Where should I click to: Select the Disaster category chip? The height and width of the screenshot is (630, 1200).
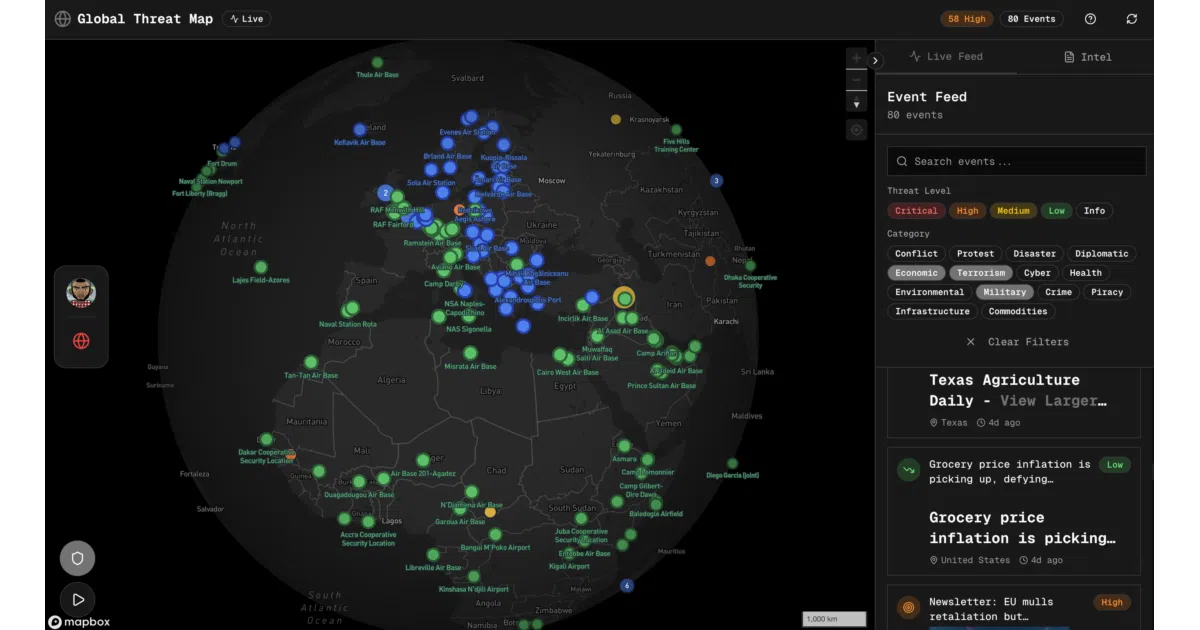click(1034, 254)
